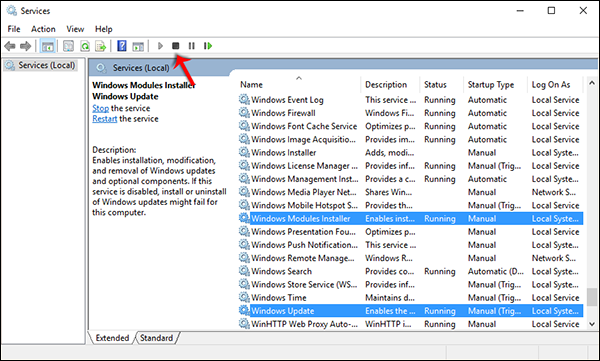Switch to the Extended tab
Screen dimensions: 600x361
point(112,338)
